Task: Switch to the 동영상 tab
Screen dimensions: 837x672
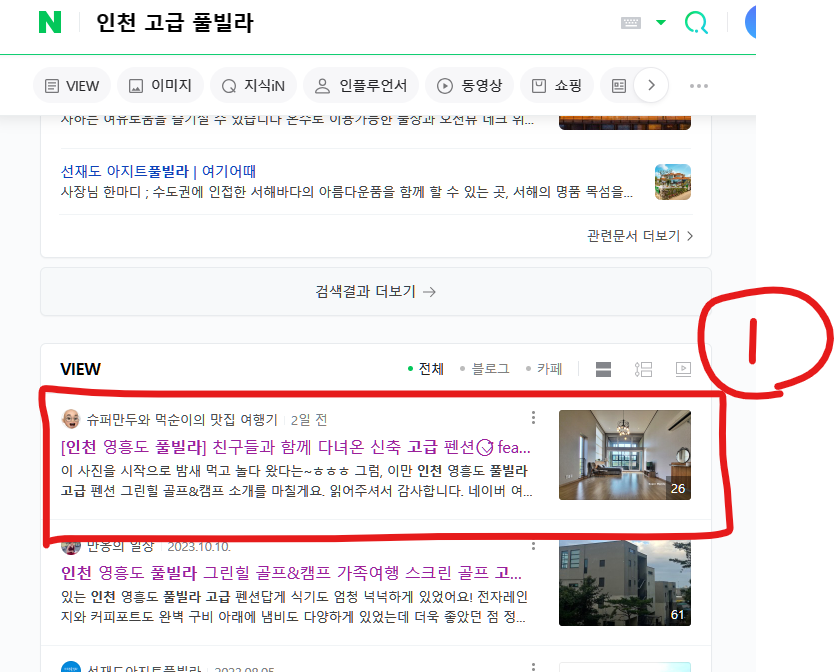Action: click(469, 85)
